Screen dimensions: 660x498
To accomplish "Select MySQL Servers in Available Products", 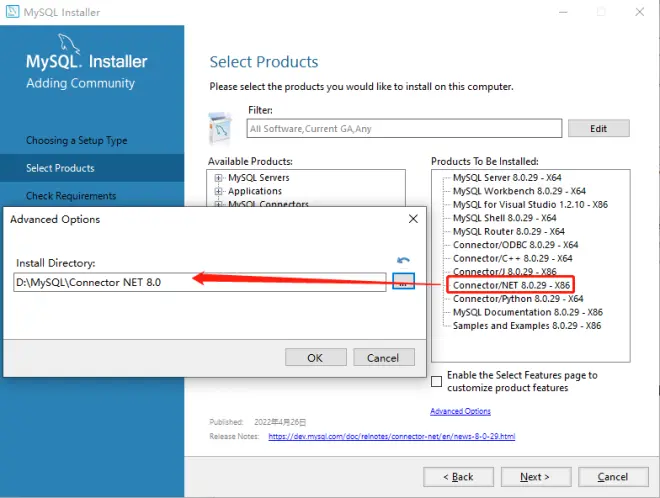I will [258, 178].
